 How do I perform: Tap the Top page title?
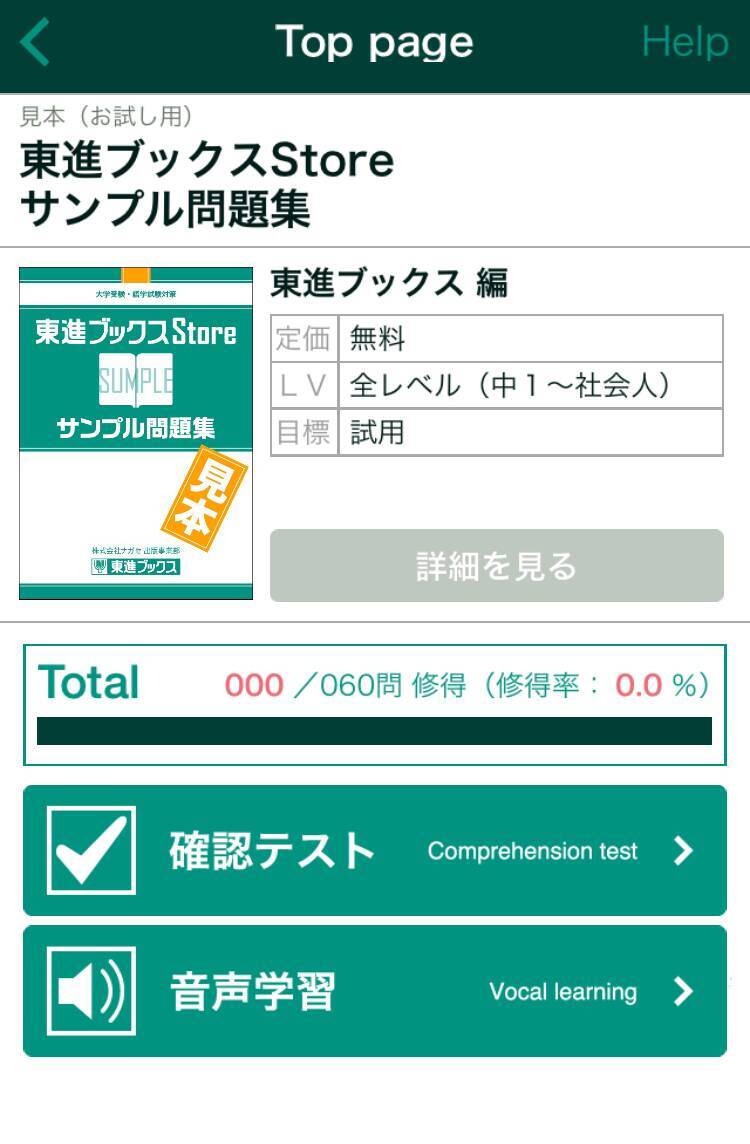374,43
